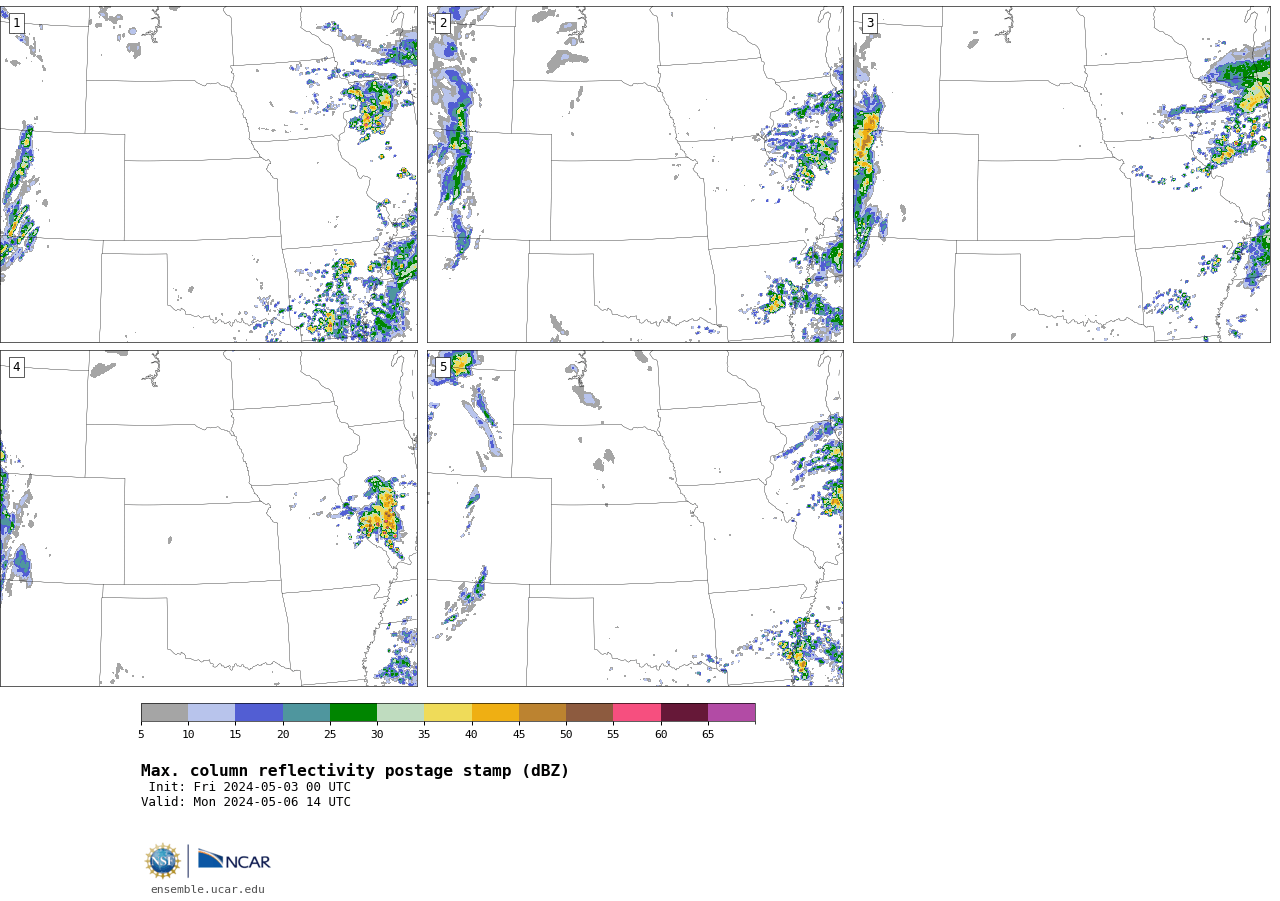The height and width of the screenshot is (901, 1280).
Task: Click the blue 15-20 dBZ swatch
Action: click(x=259, y=713)
